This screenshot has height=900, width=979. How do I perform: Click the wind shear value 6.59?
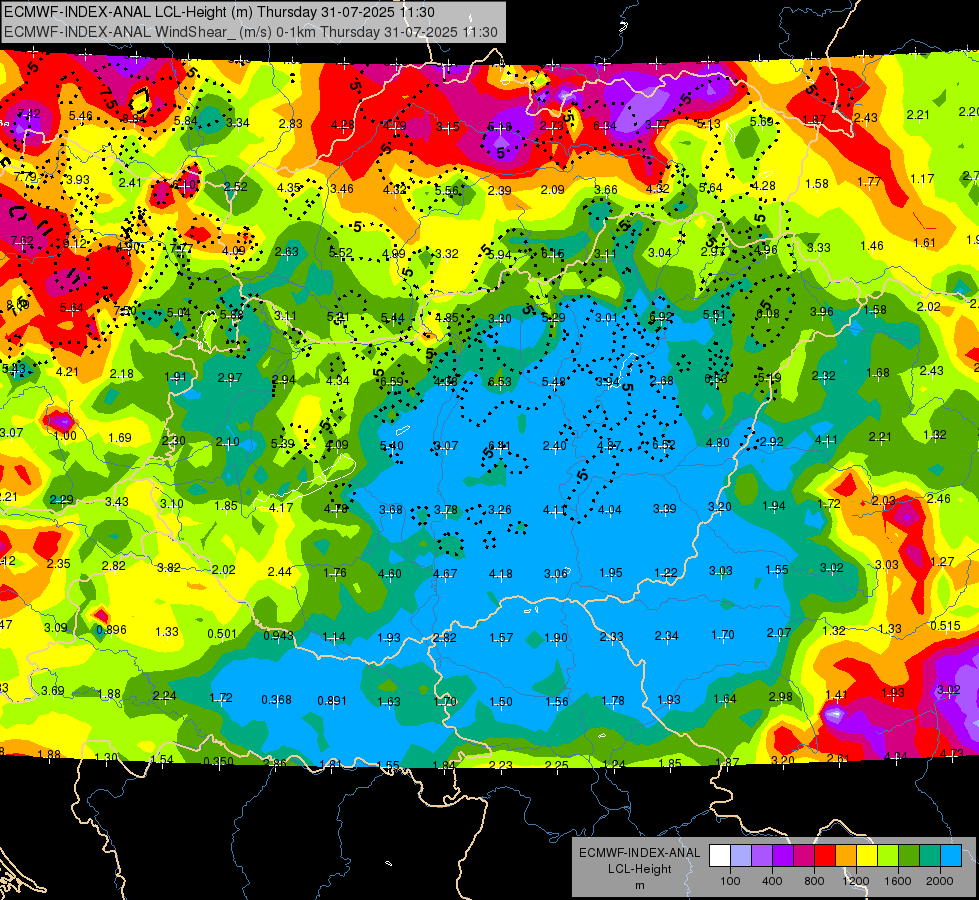click(x=391, y=382)
